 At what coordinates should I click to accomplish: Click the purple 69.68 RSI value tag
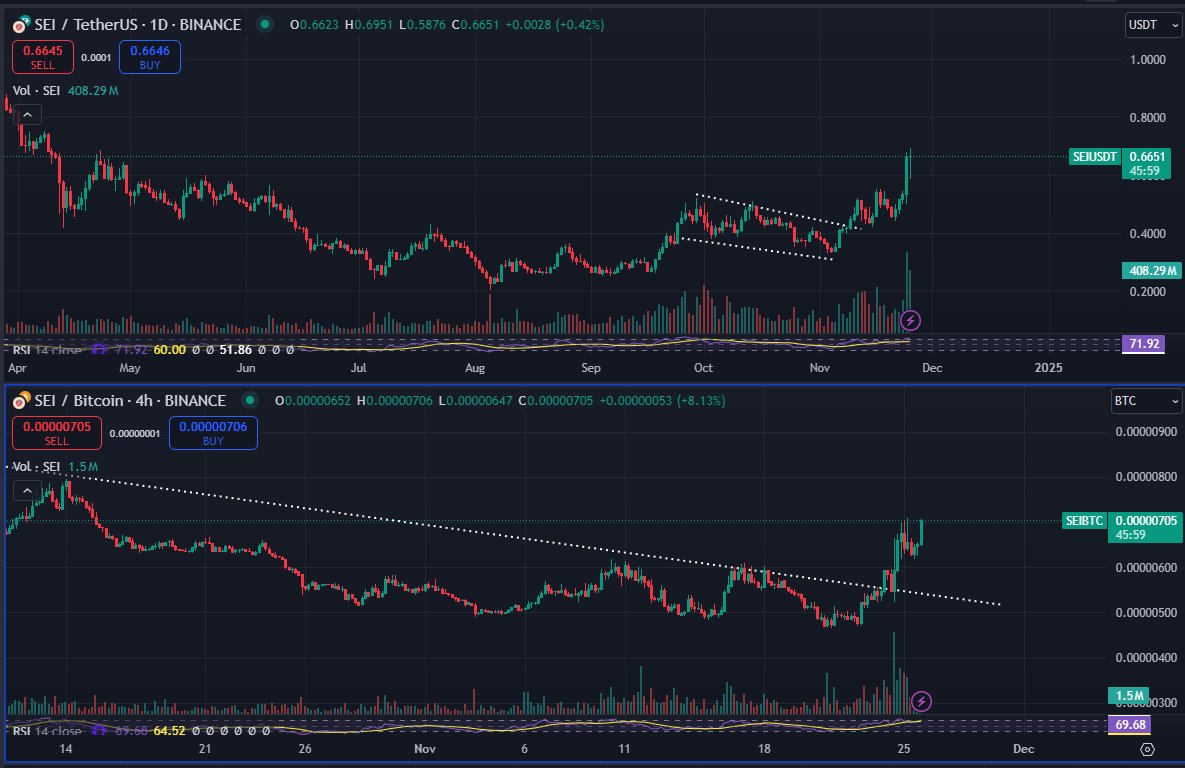pos(1130,724)
